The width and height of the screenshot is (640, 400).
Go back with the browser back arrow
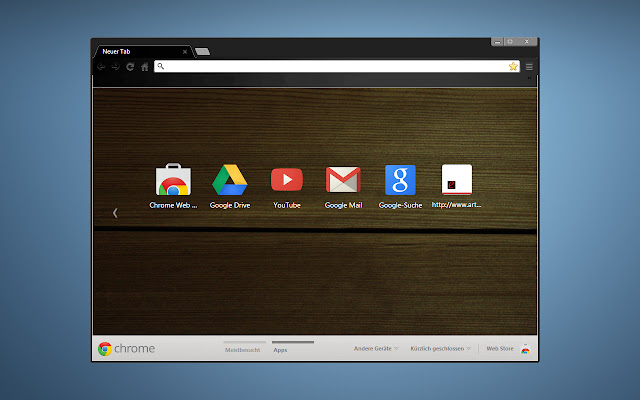coord(101,67)
